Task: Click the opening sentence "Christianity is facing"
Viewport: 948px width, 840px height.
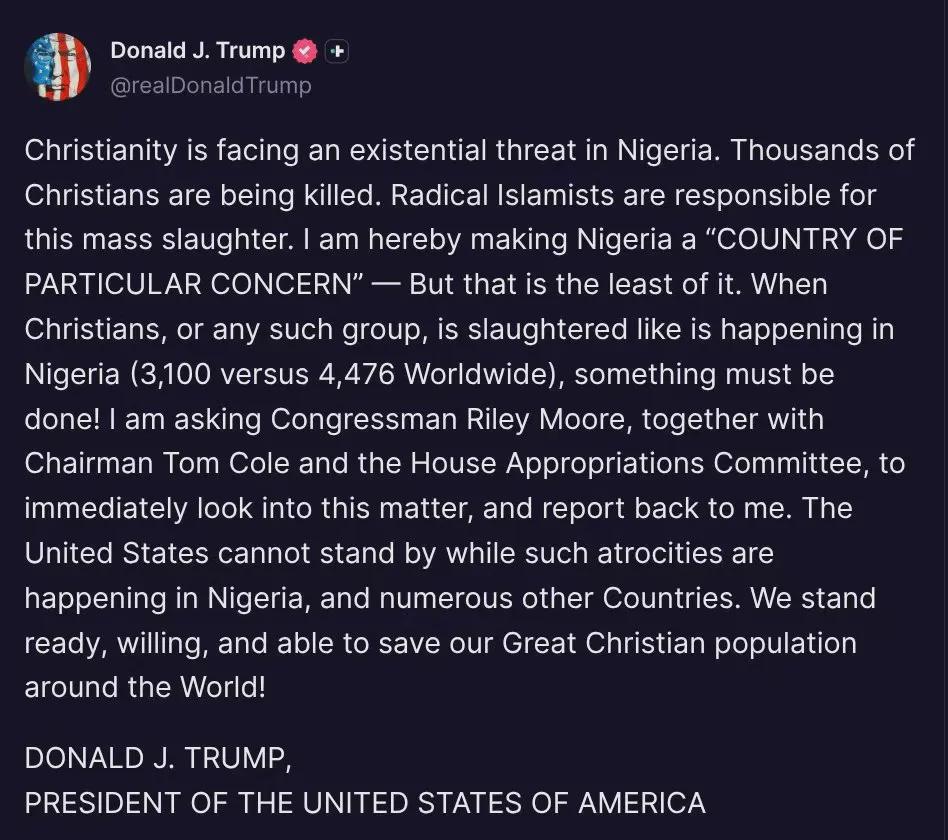Action: [150, 151]
